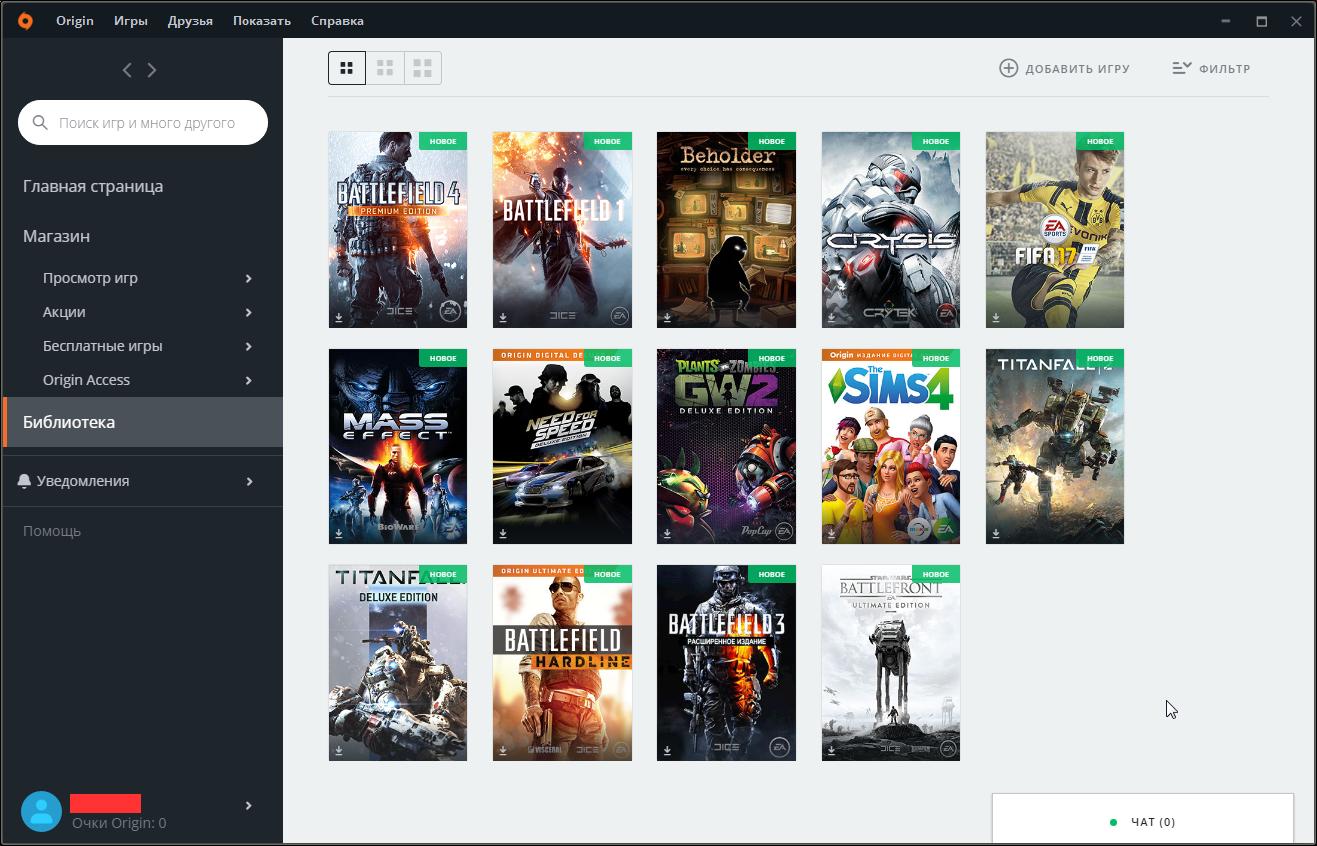Click the search field for games

146,123
